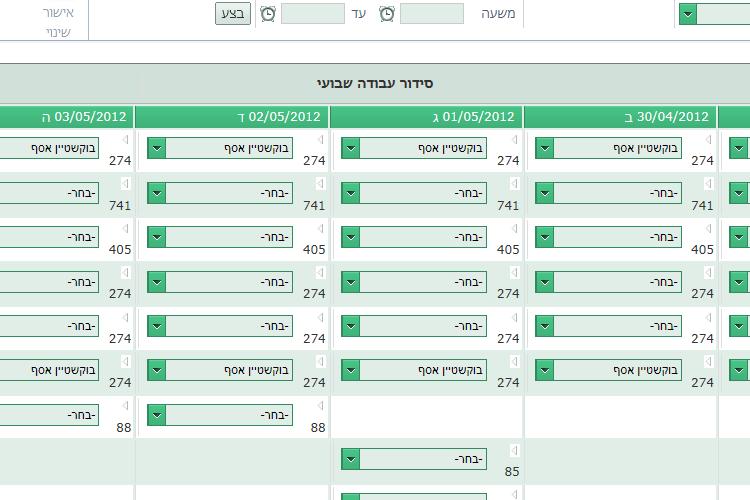Click the עד time input field
Viewport: 750px width, 500px height.
click(313, 13)
